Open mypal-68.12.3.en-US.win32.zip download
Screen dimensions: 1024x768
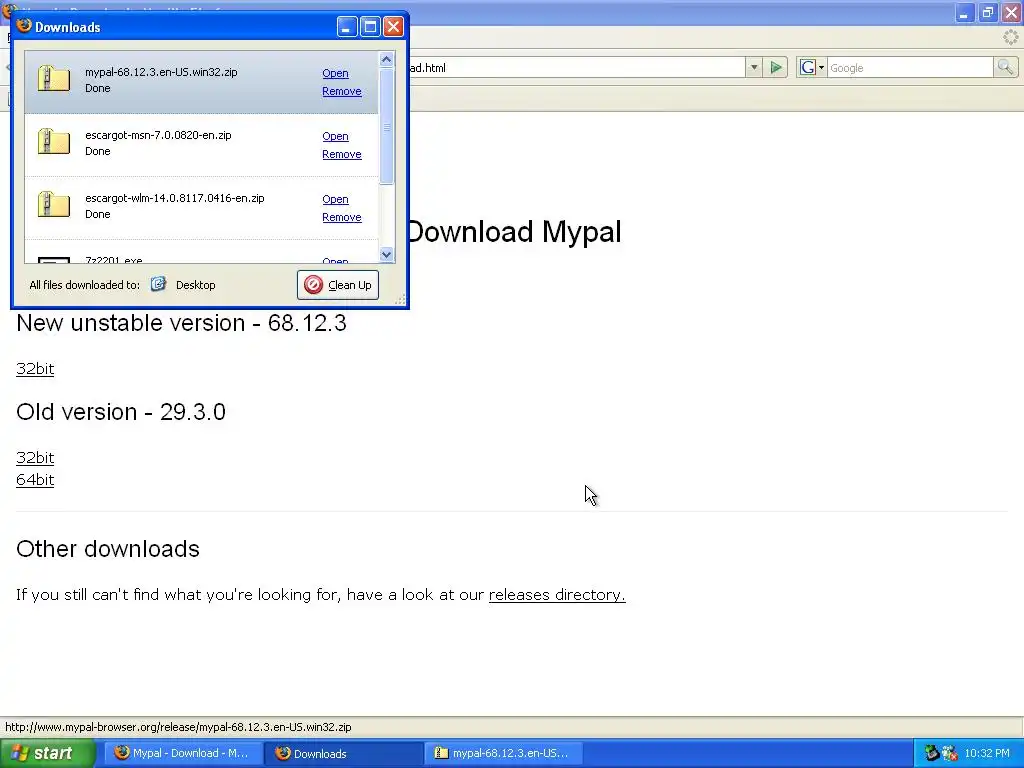335,73
